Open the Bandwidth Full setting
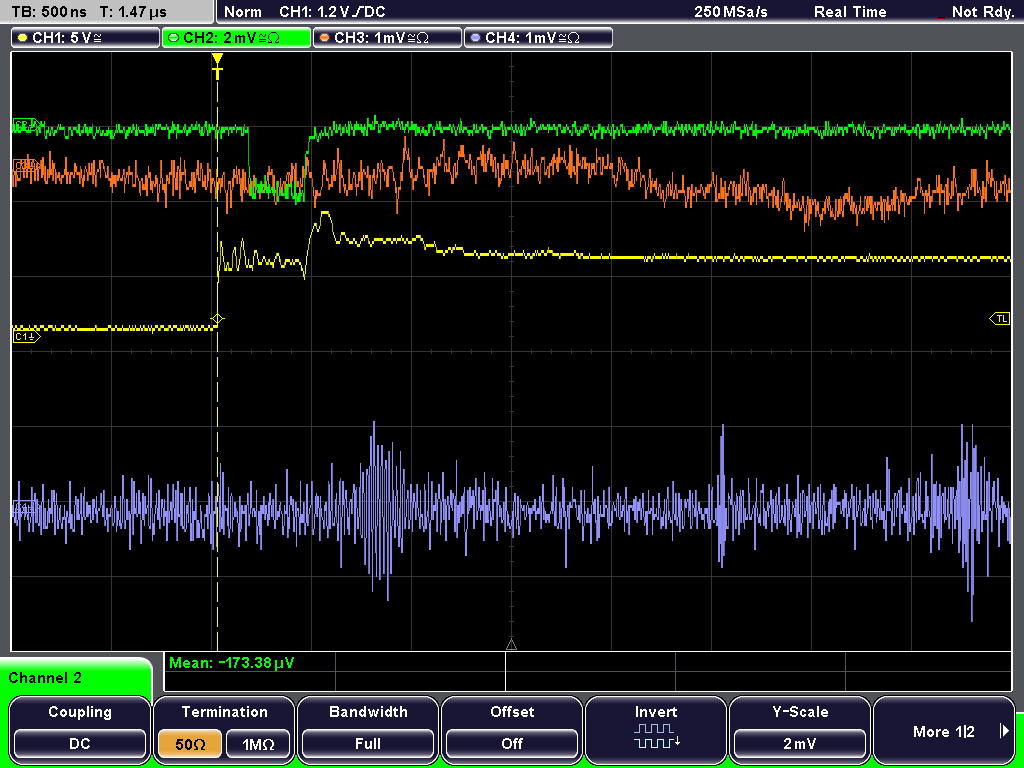This screenshot has width=1024, height=768. pos(368,728)
